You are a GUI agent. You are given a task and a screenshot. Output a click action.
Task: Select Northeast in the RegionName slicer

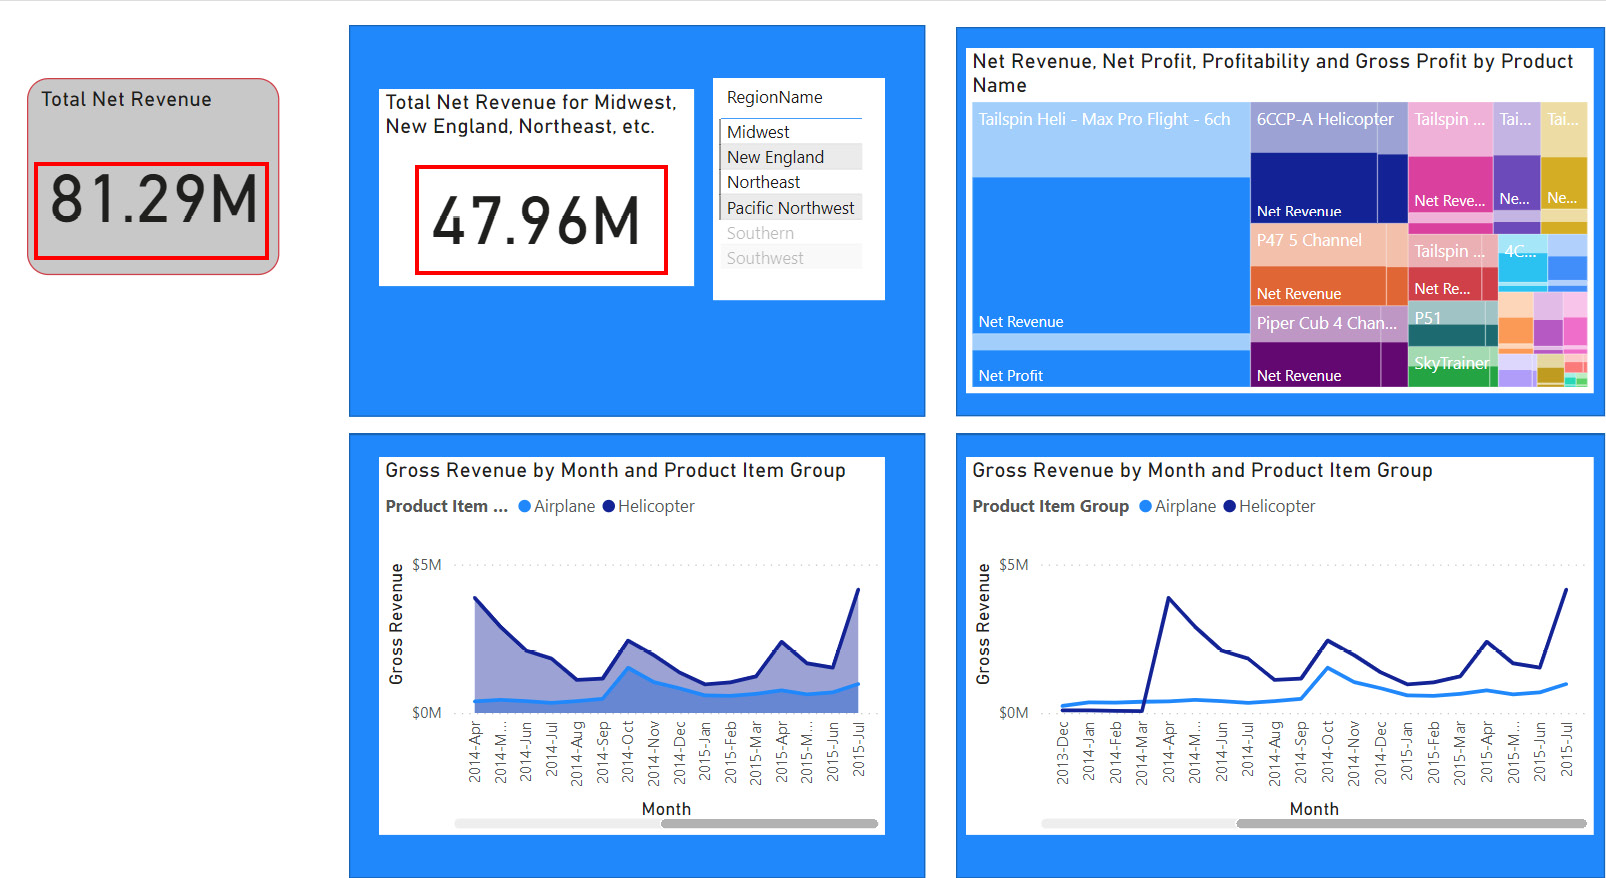coord(763,182)
